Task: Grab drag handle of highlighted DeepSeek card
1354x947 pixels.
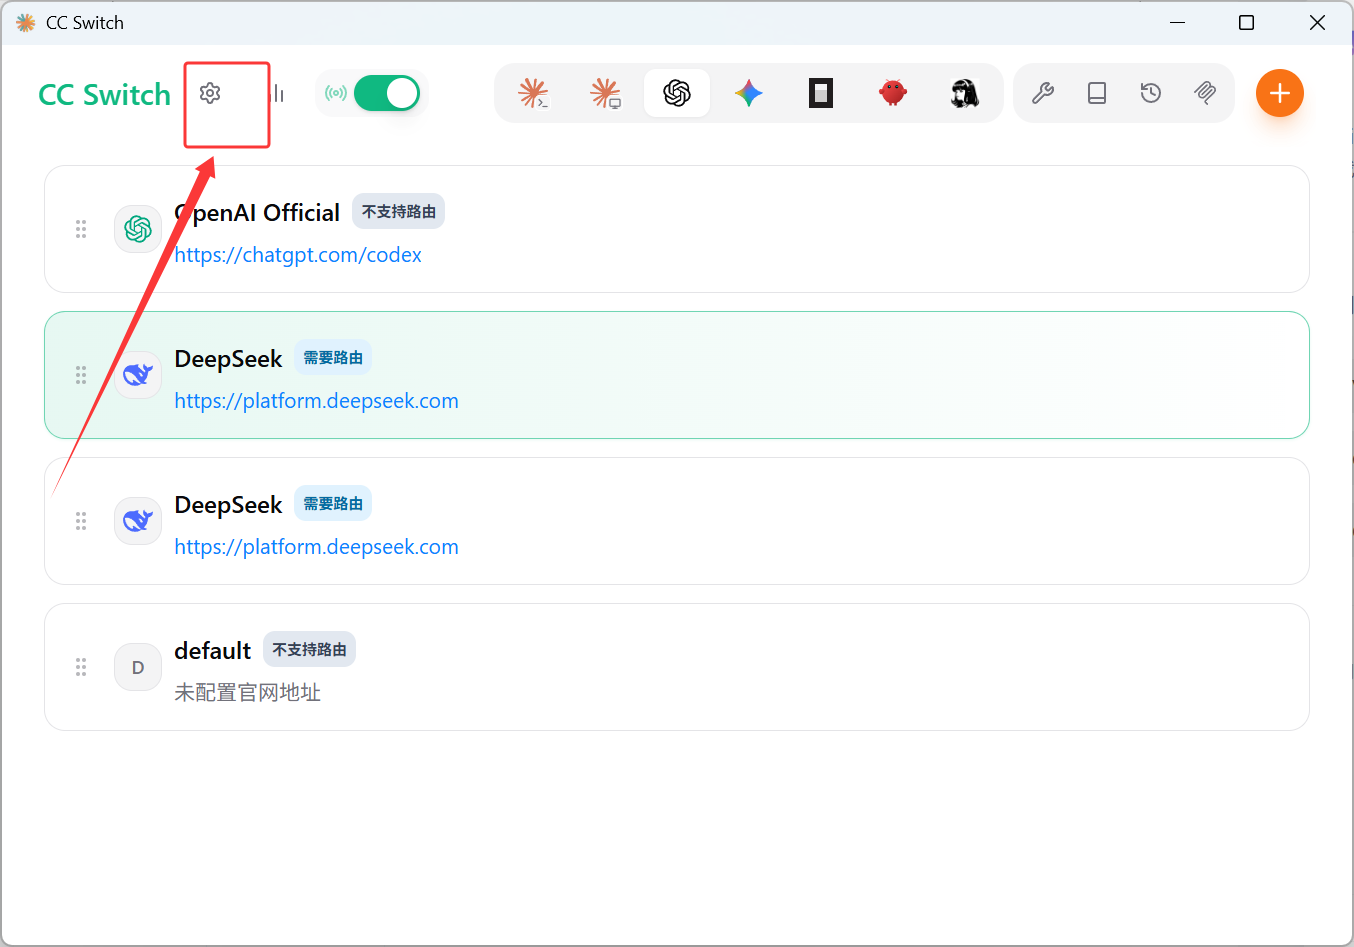Action: [x=81, y=375]
